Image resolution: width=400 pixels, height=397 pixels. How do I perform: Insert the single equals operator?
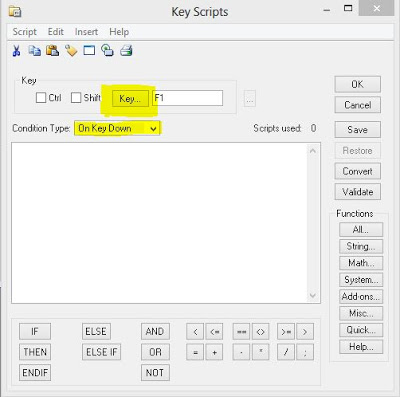(195, 352)
